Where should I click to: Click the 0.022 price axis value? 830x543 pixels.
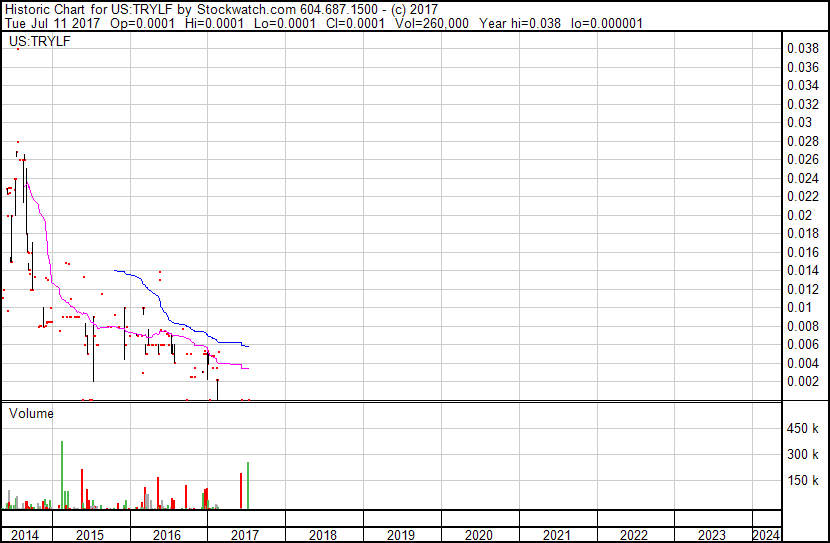click(803, 196)
